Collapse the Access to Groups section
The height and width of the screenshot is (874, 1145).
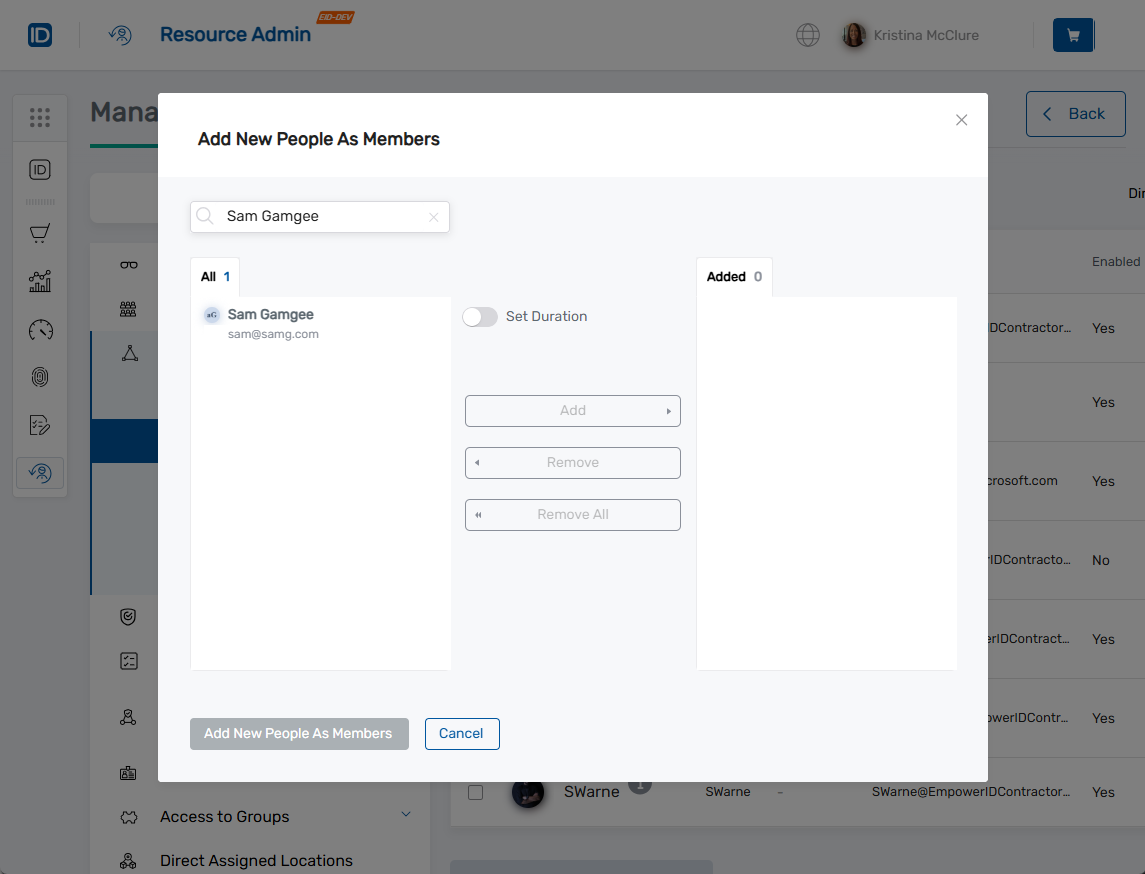[x=406, y=815]
